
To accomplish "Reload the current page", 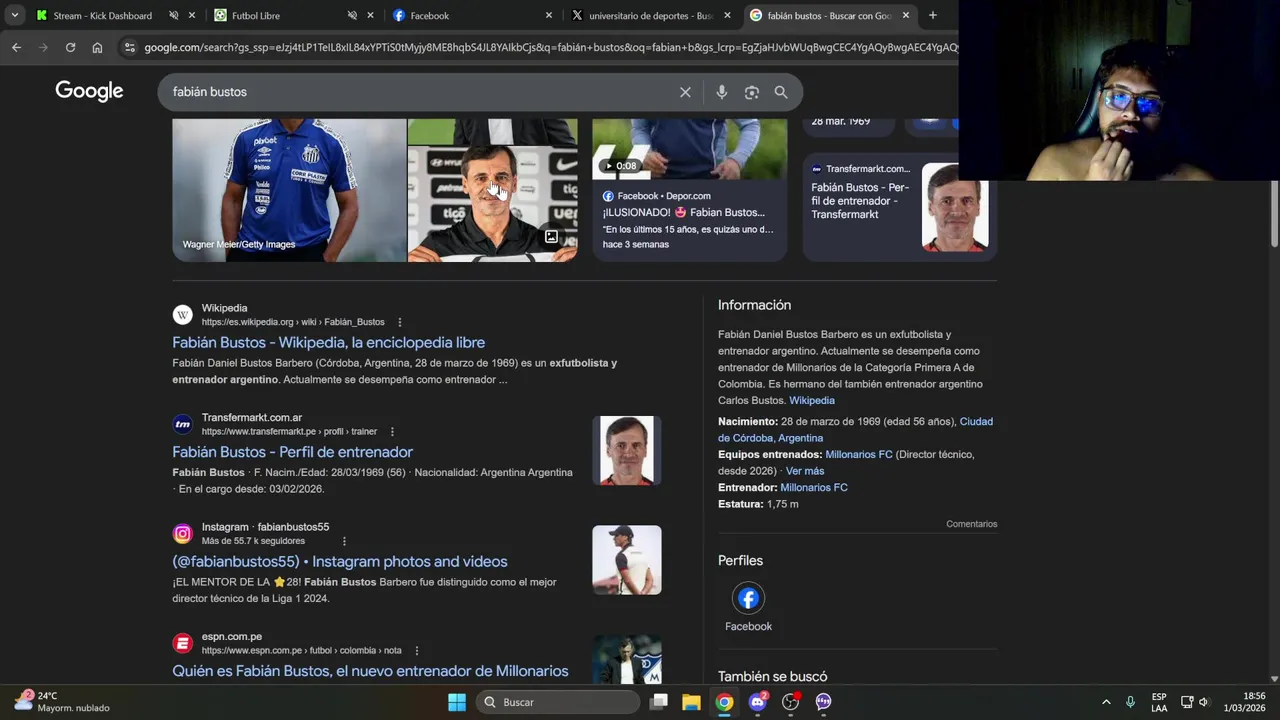I will [70, 47].
